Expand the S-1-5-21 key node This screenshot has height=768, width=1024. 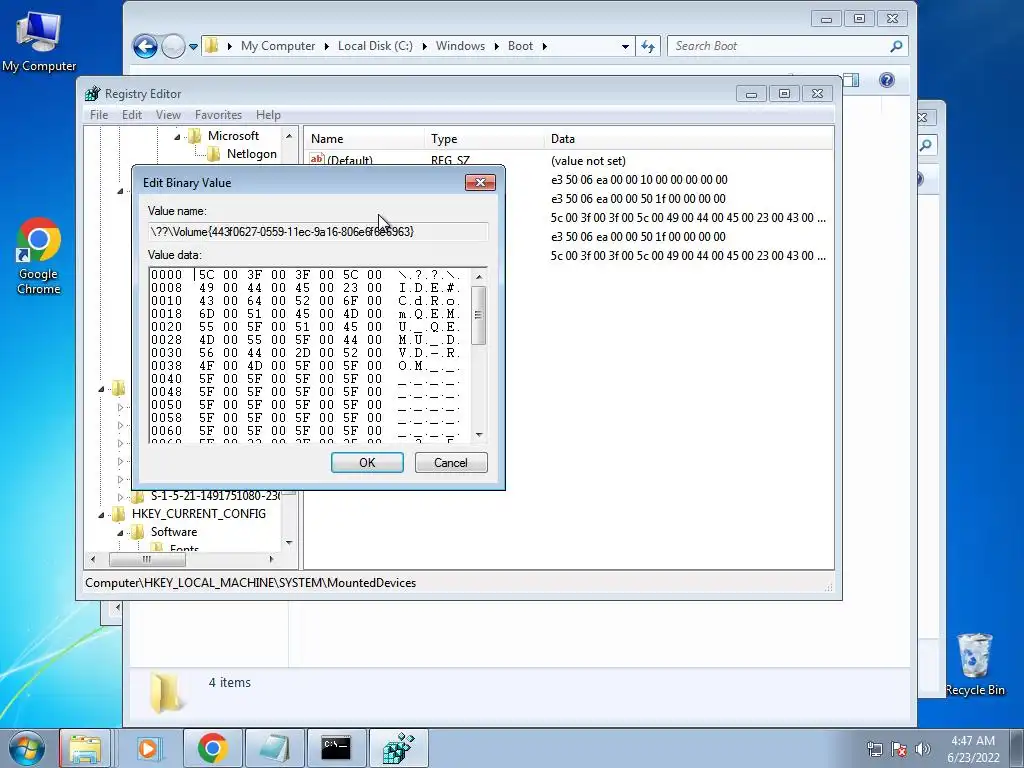pyautogui.click(x=120, y=497)
